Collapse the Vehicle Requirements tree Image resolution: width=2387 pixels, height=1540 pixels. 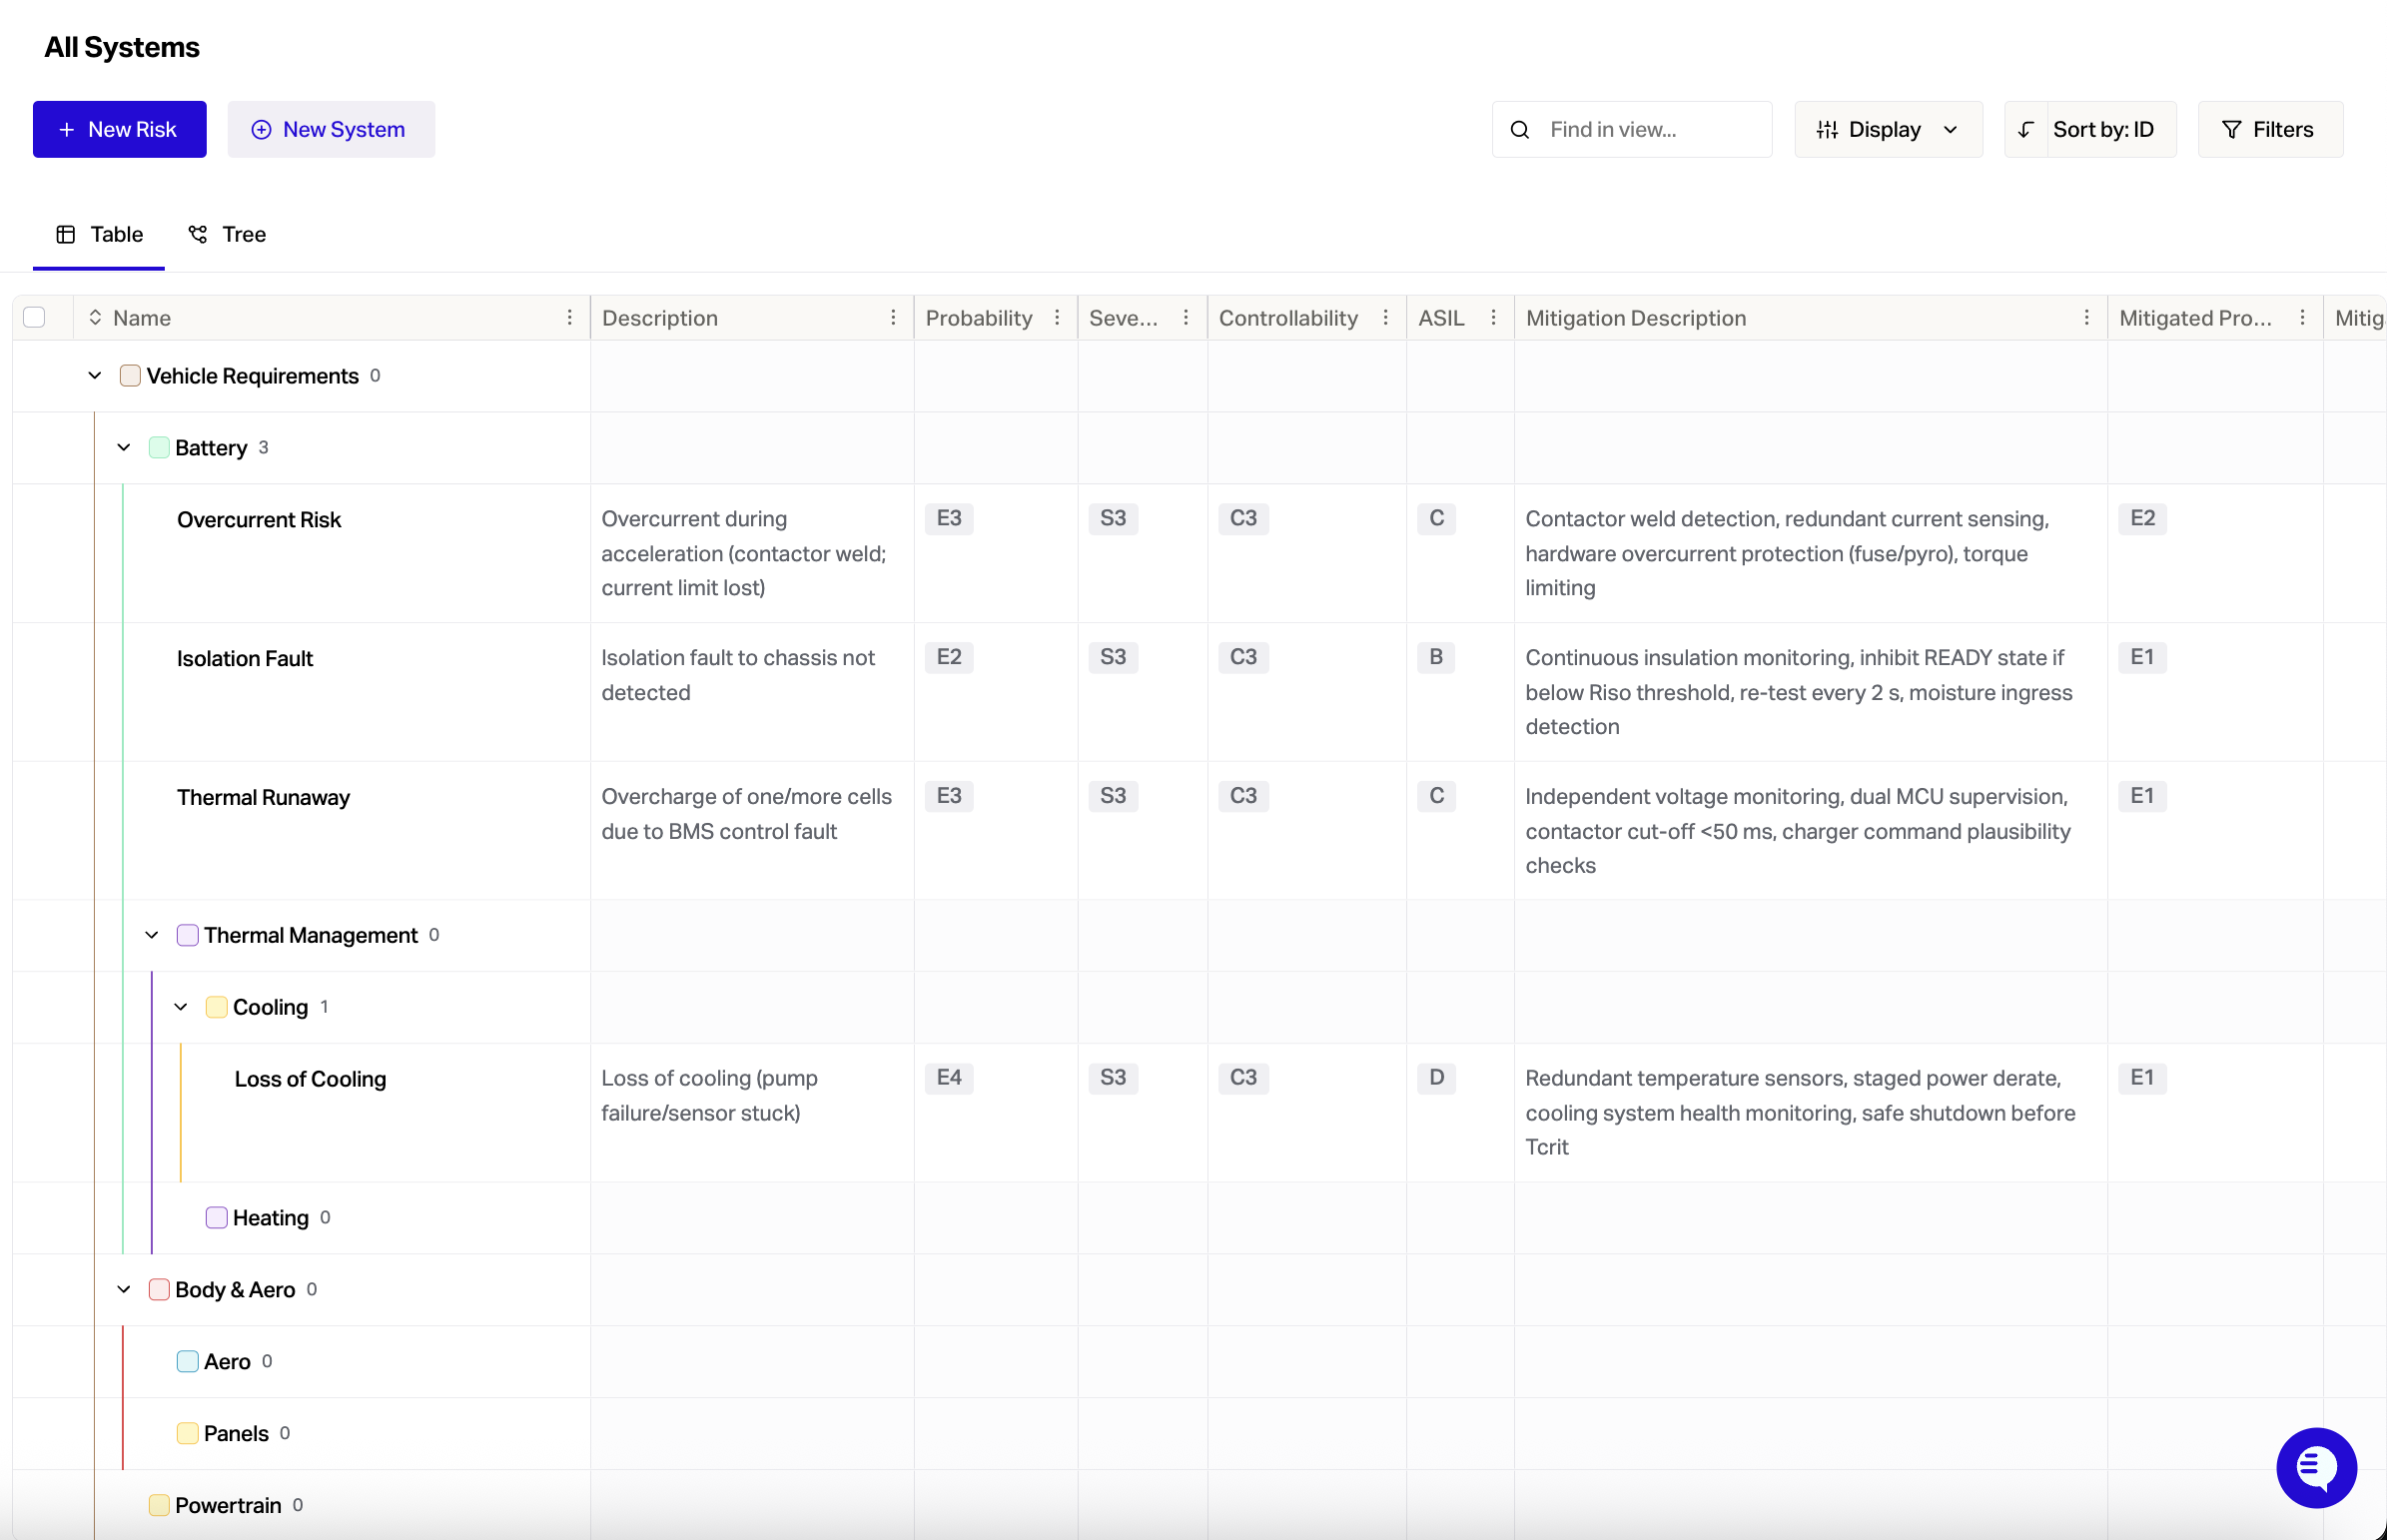tap(95, 376)
